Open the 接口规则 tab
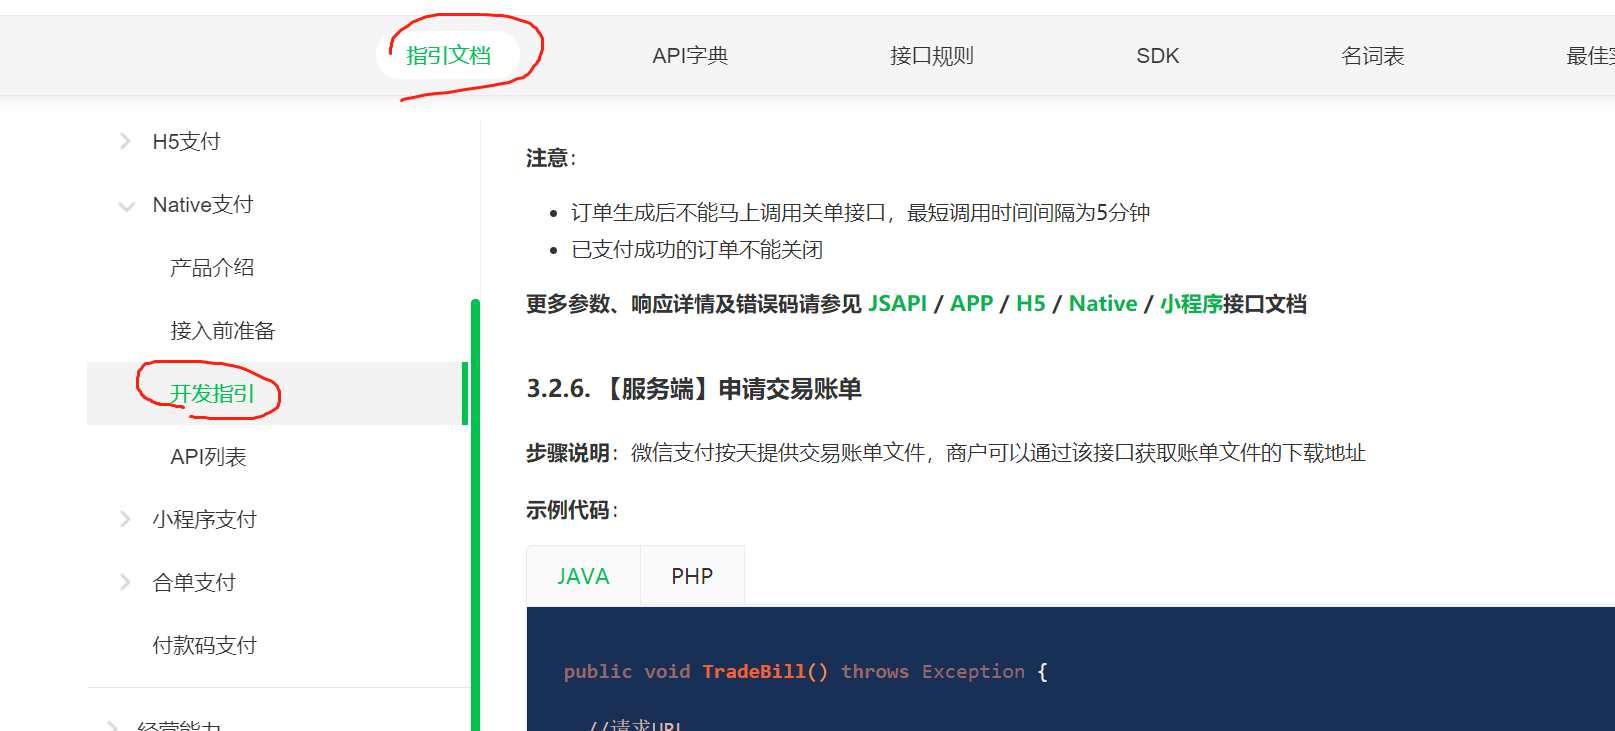Image resolution: width=1615 pixels, height=731 pixels. [x=931, y=56]
